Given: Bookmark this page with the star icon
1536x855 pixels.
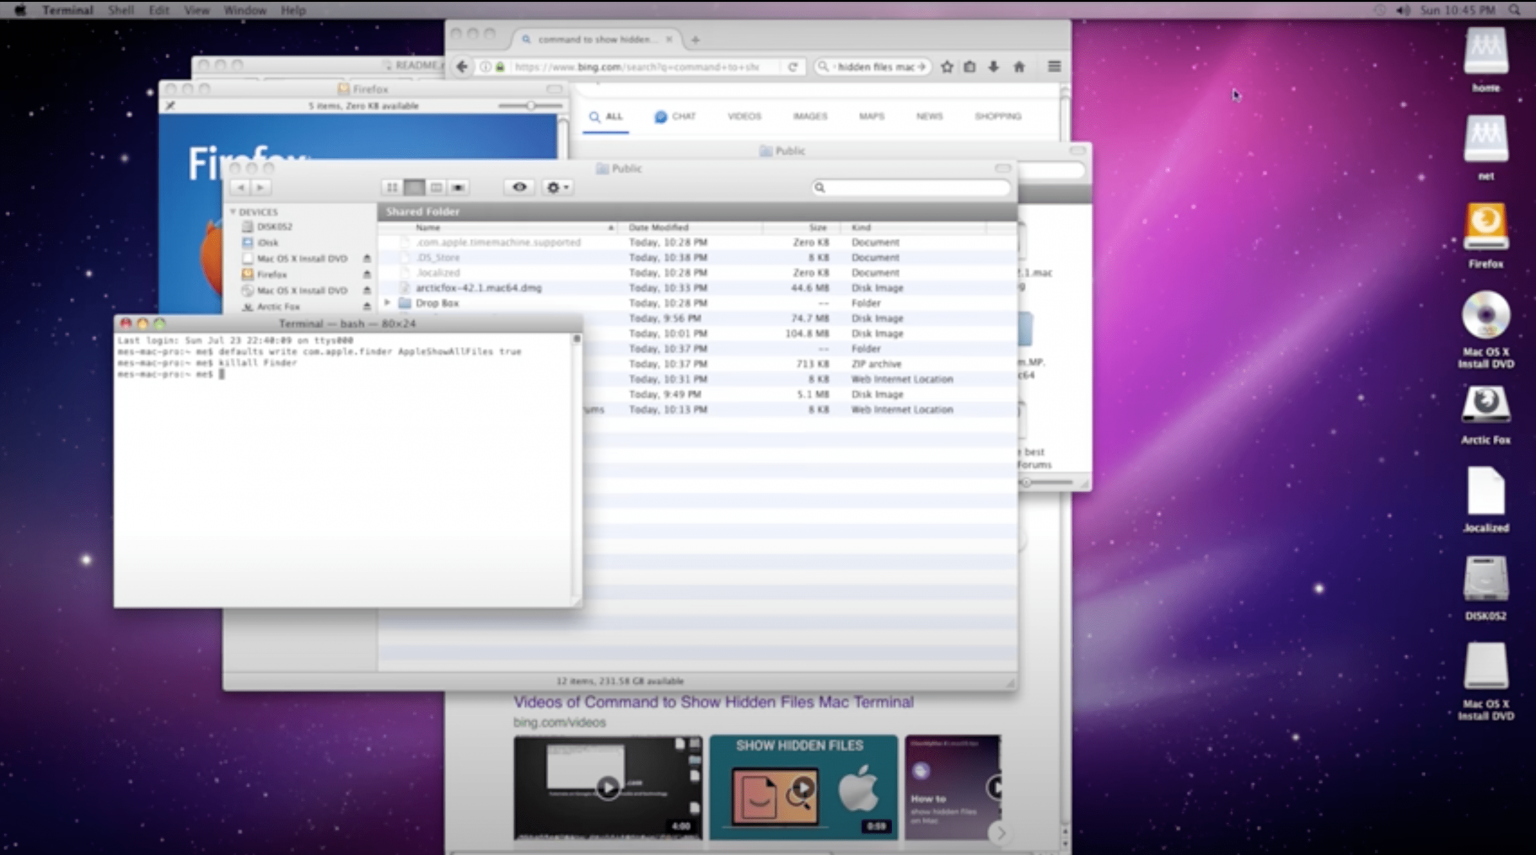Looking at the screenshot, I should pos(947,66).
